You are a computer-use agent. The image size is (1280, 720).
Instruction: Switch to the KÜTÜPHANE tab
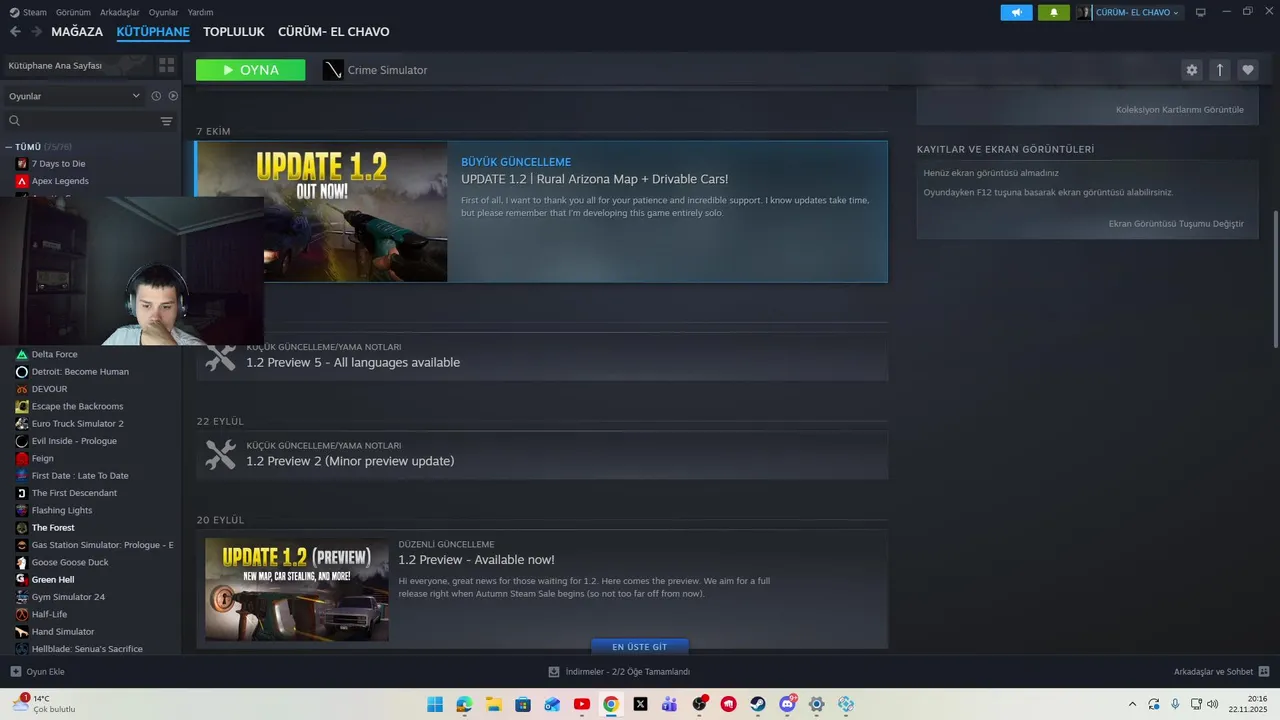click(x=153, y=32)
